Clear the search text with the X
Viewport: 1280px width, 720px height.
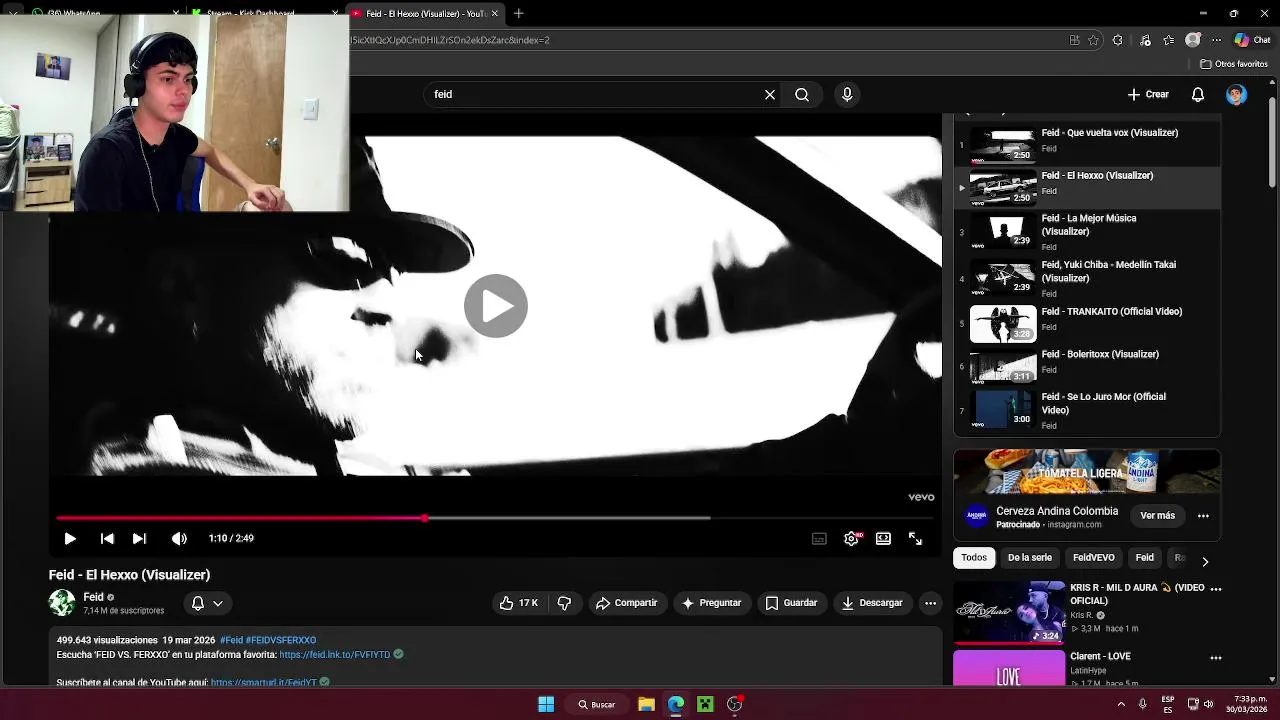(x=770, y=94)
